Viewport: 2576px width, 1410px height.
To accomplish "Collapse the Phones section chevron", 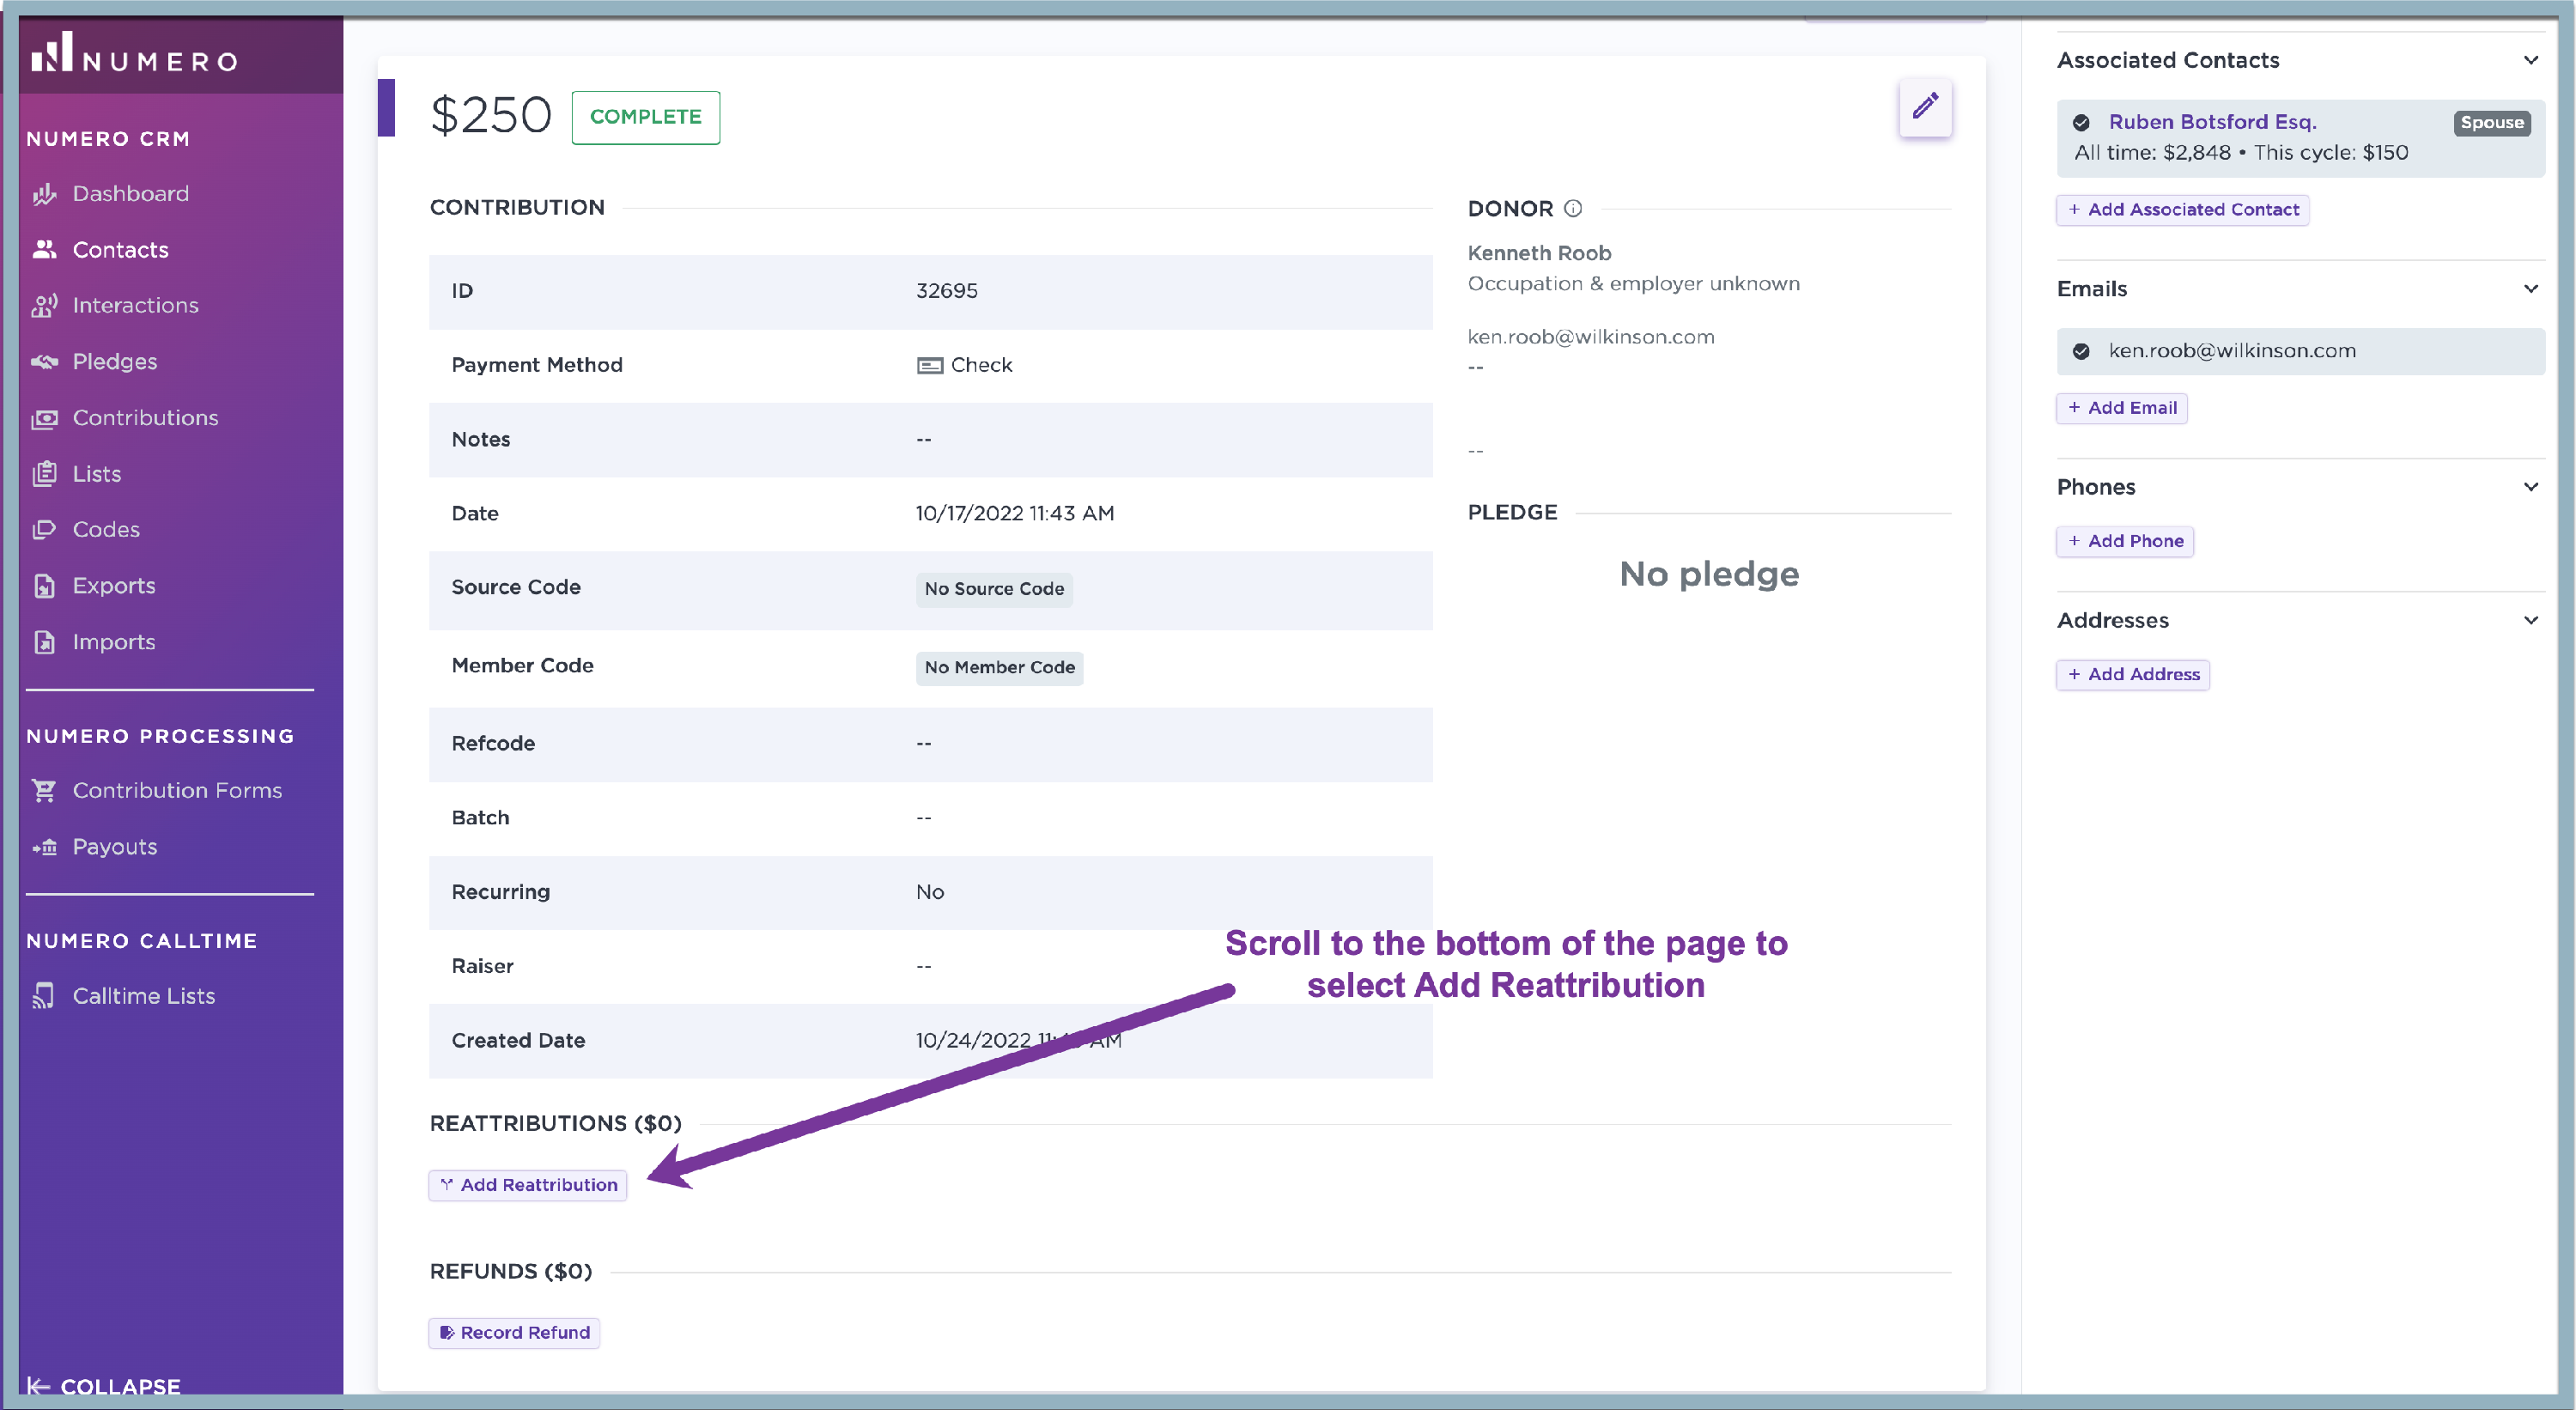I will (2530, 487).
